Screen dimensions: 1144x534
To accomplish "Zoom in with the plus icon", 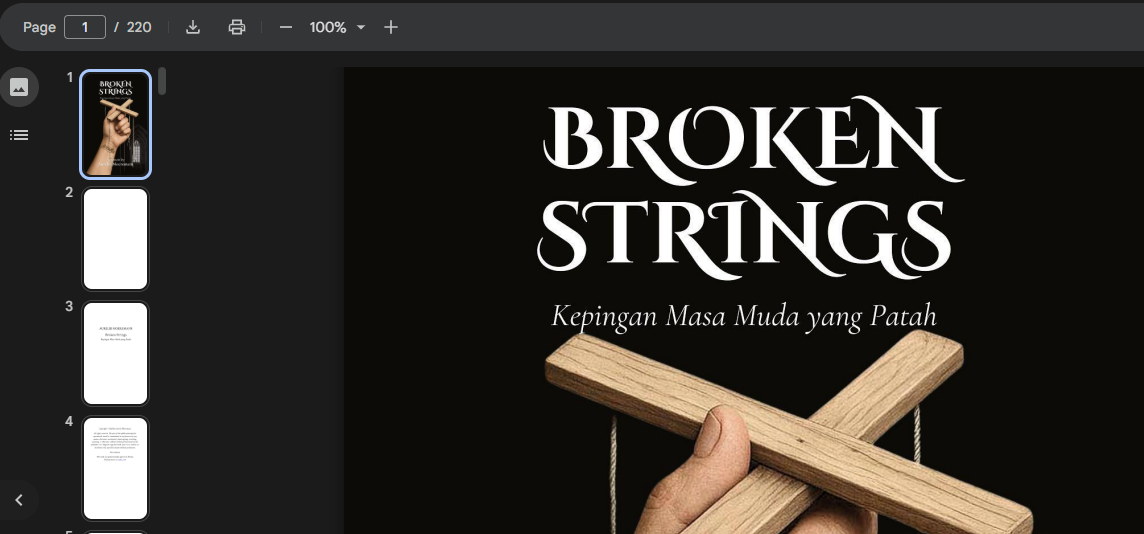I will pos(391,27).
